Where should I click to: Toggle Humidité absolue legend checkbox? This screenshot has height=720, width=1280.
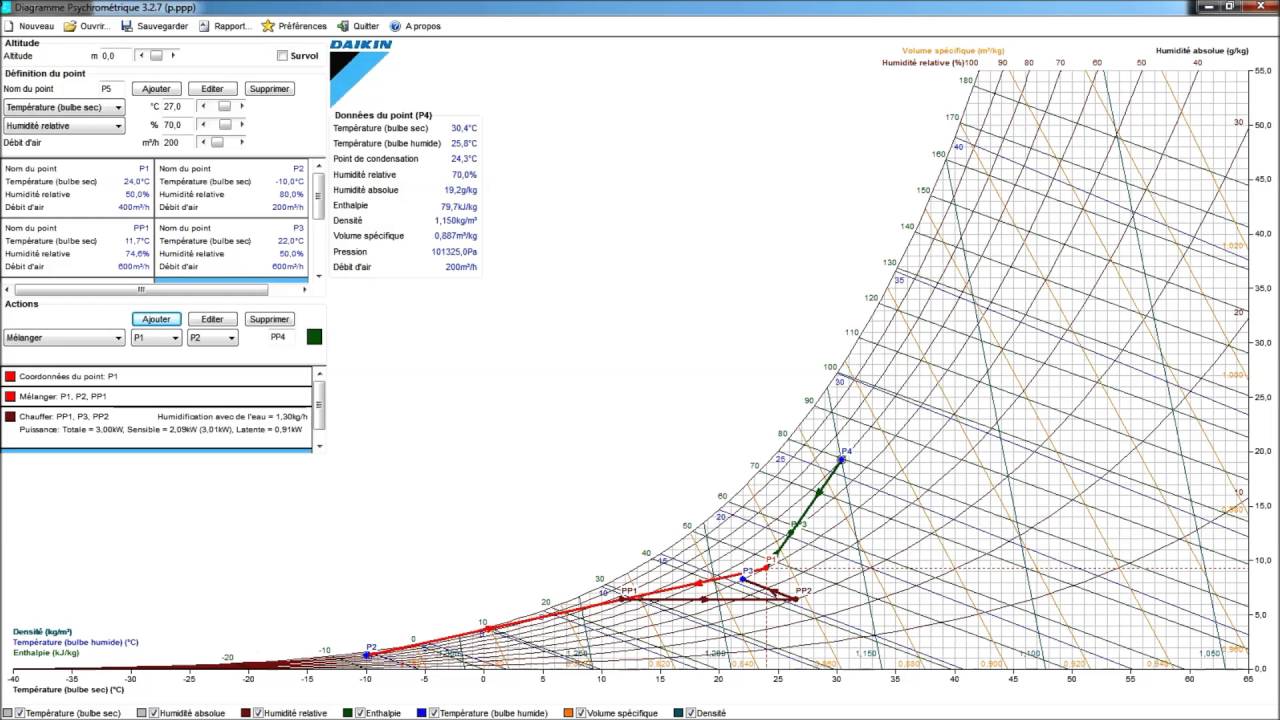pos(154,713)
